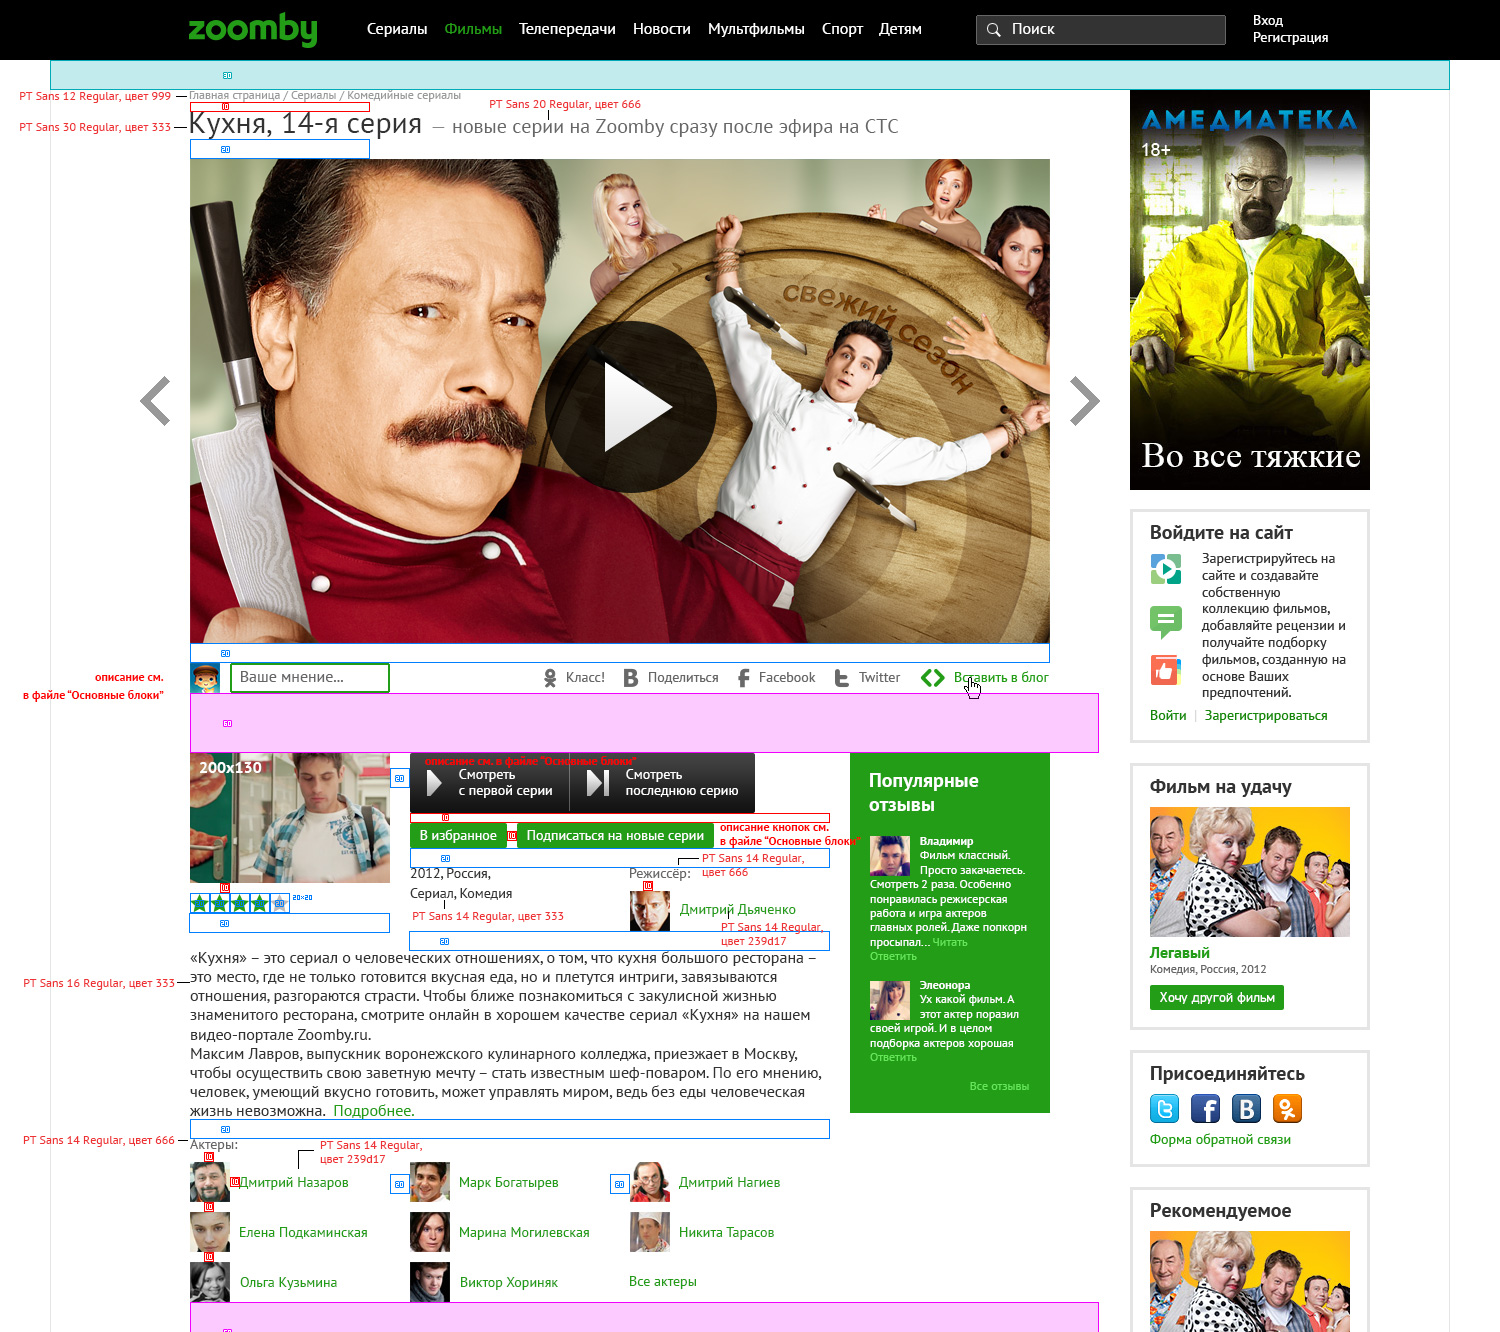Viewport: 1500px width, 1332px height.
Task: Open Сериалы menu item
Action: [397, 29]
